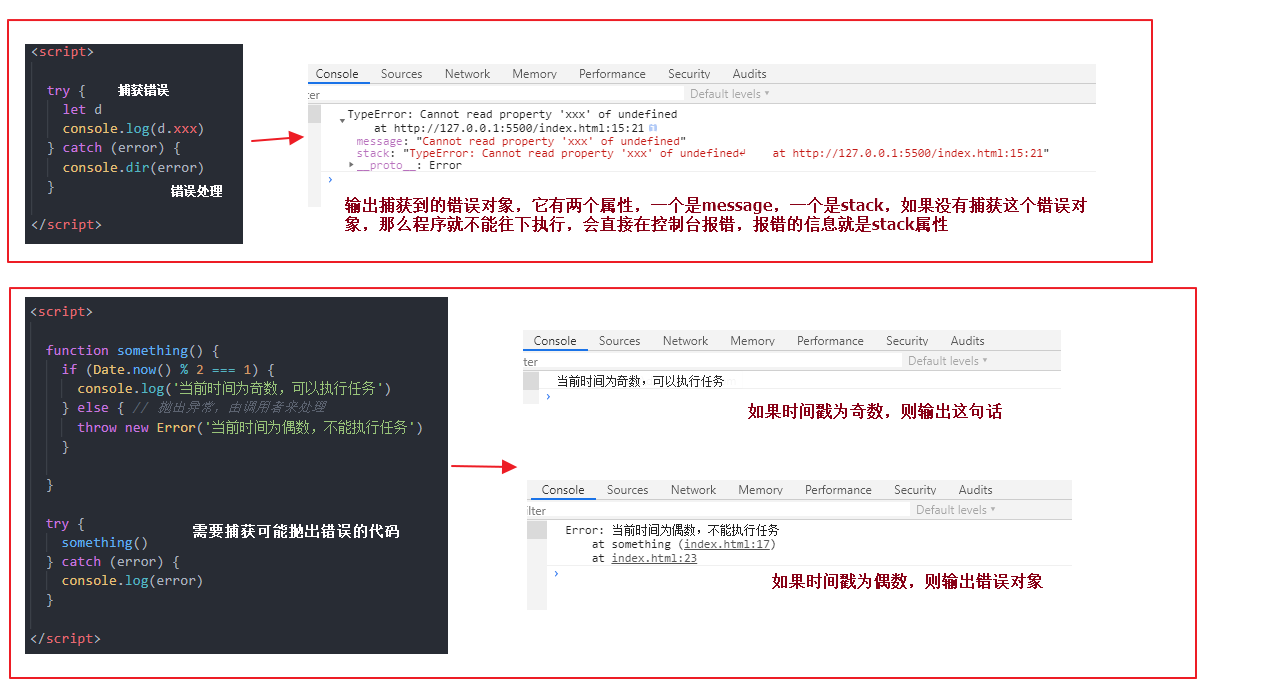The image size is (1278, 694).
Task: Click the blue prompt chevron in the odd-timestamp console
Action: tap(548, 397)
